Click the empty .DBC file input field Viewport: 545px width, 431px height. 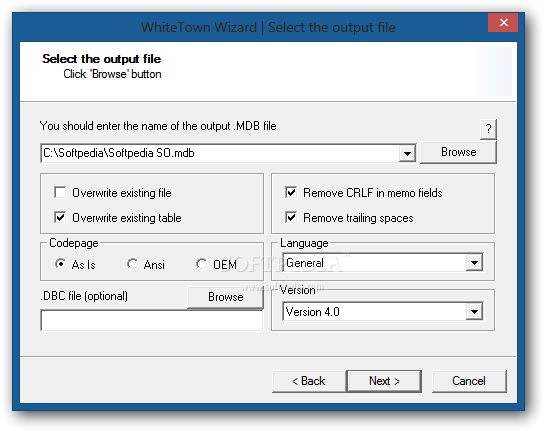click(x=152, y=320)
